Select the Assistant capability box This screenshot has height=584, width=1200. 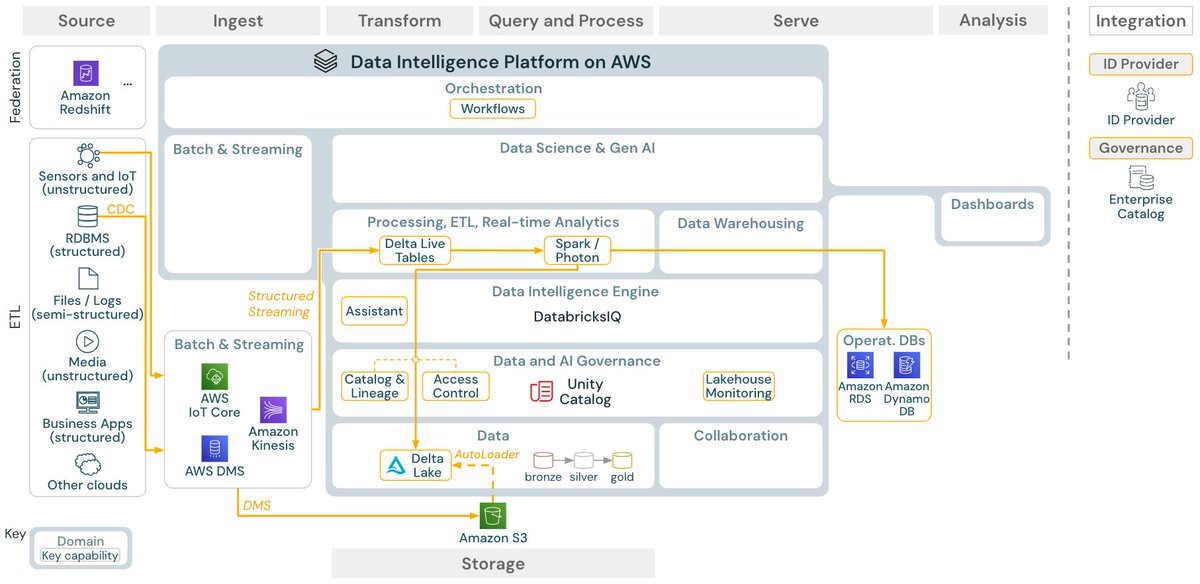pyautogui.click(x=374, y=311)
